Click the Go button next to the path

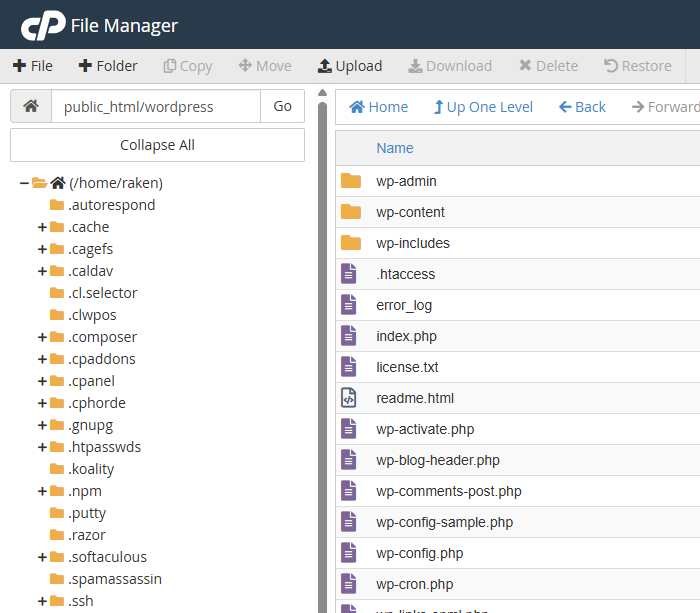point(282,106)
